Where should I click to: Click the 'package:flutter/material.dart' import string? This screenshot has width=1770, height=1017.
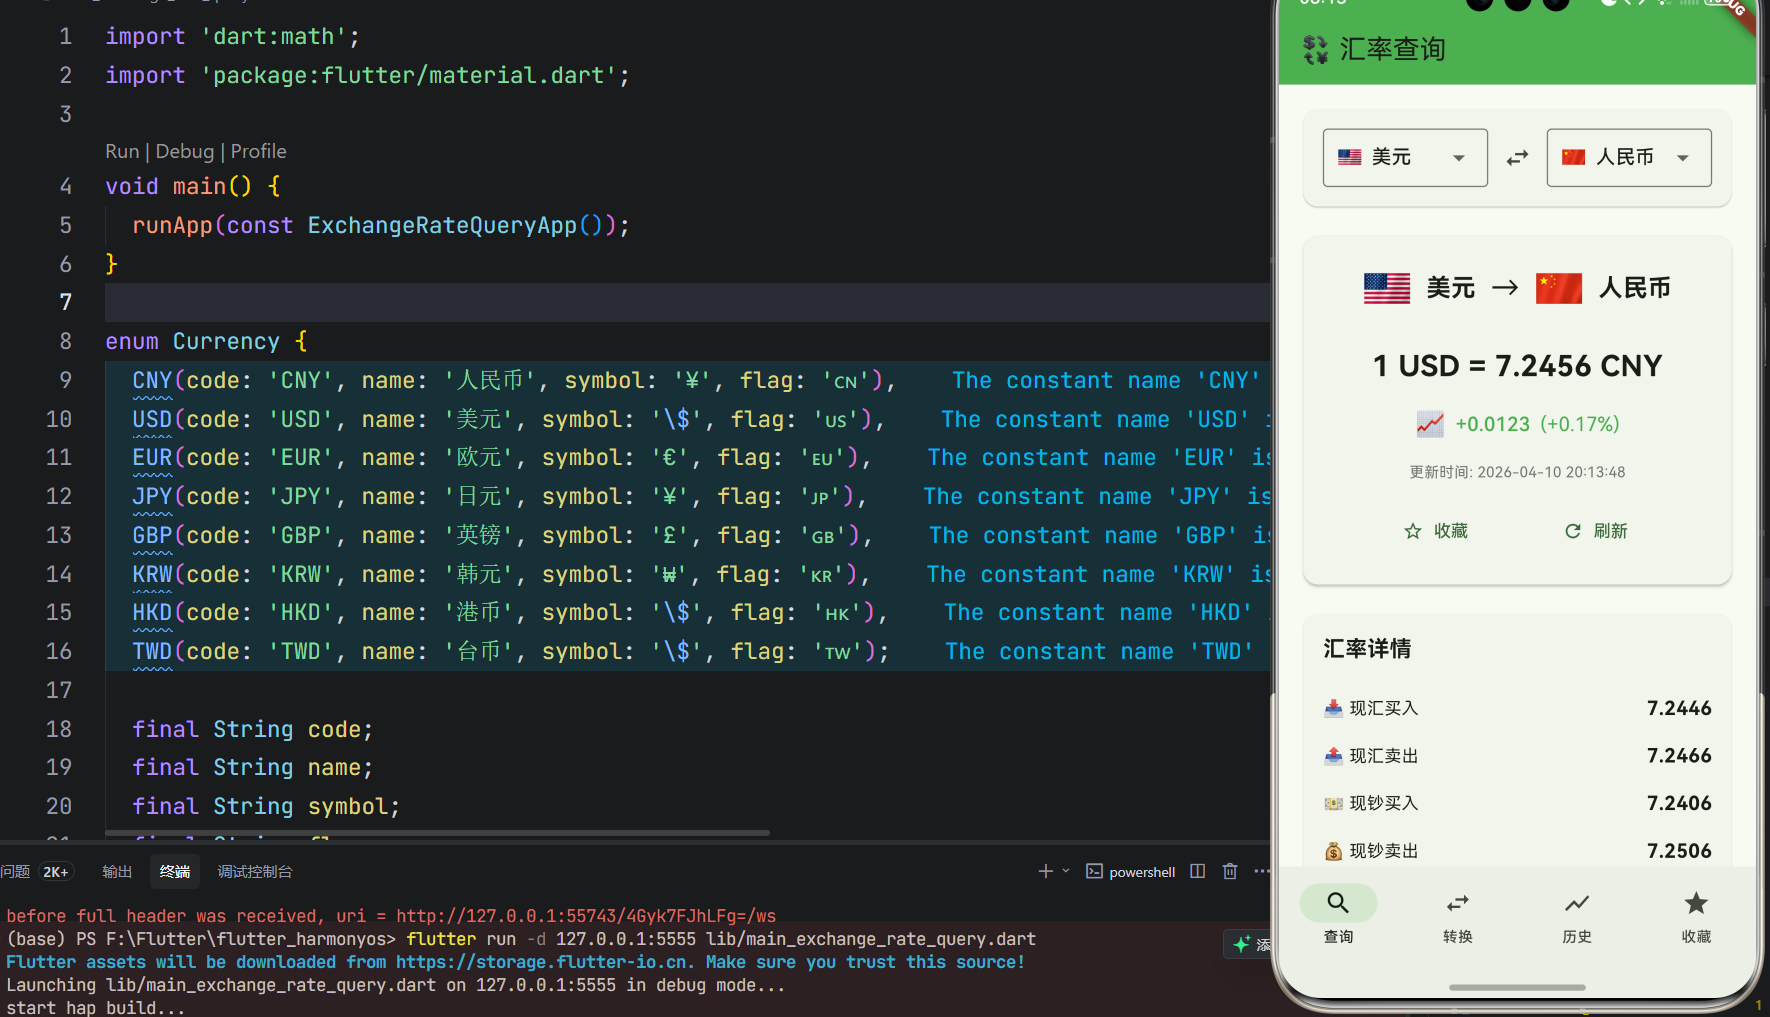click(x=409, y=76)
